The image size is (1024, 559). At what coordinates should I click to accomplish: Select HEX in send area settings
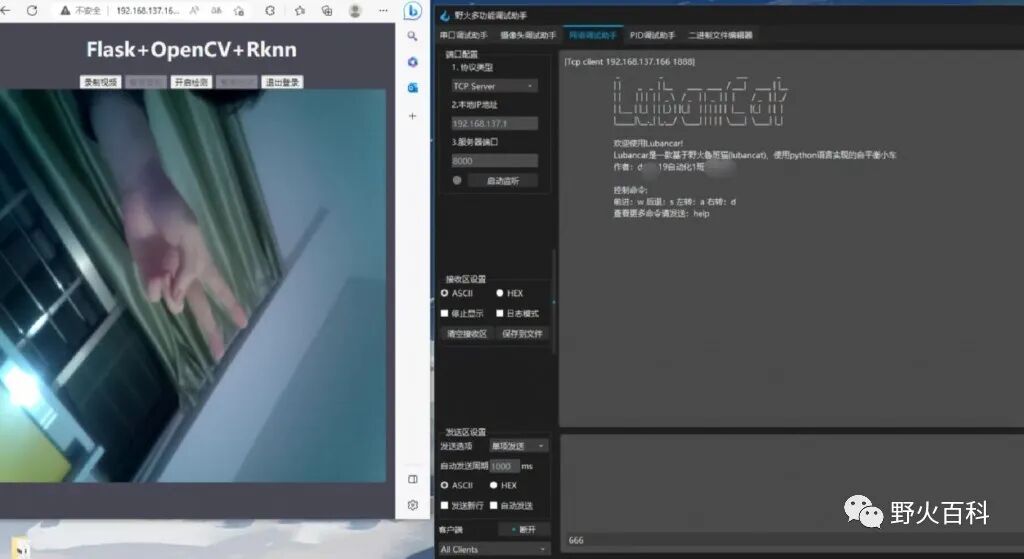(x=504, y=485)
